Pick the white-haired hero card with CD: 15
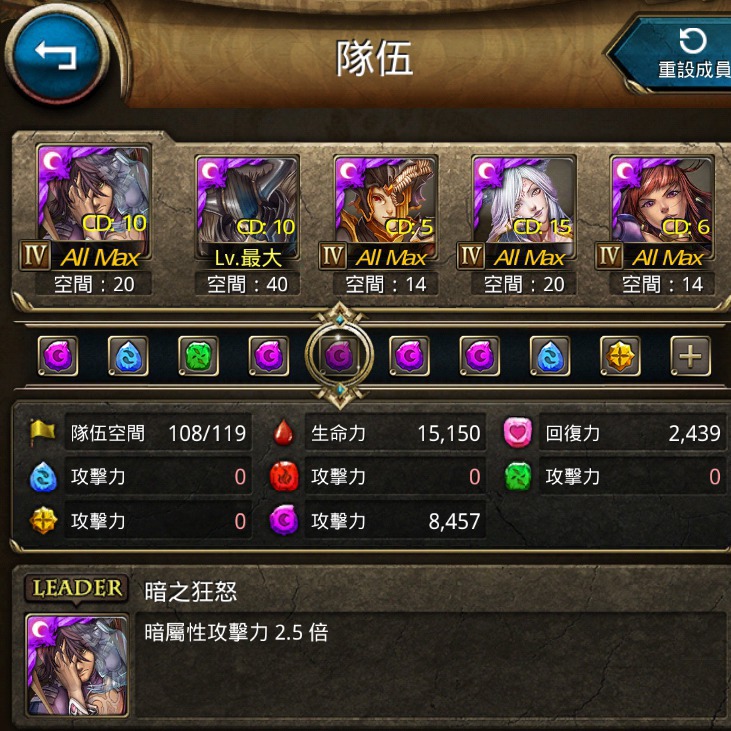 pos(524,212)
